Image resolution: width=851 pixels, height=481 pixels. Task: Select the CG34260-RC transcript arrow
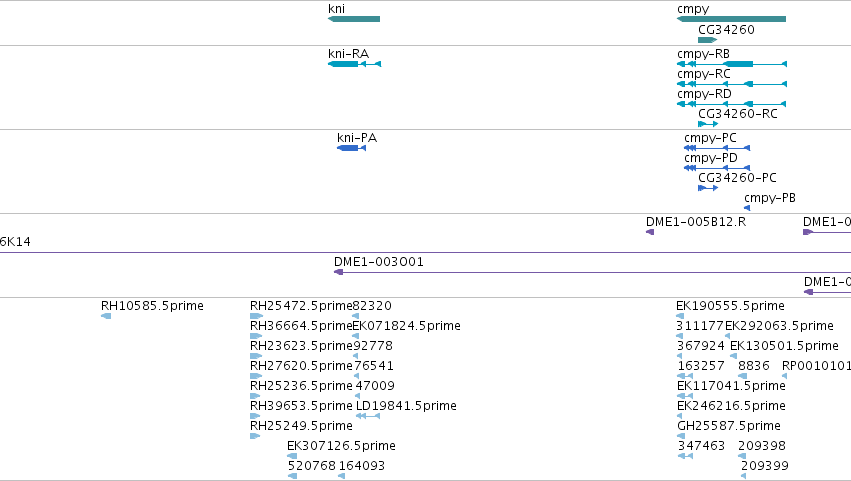708,124
